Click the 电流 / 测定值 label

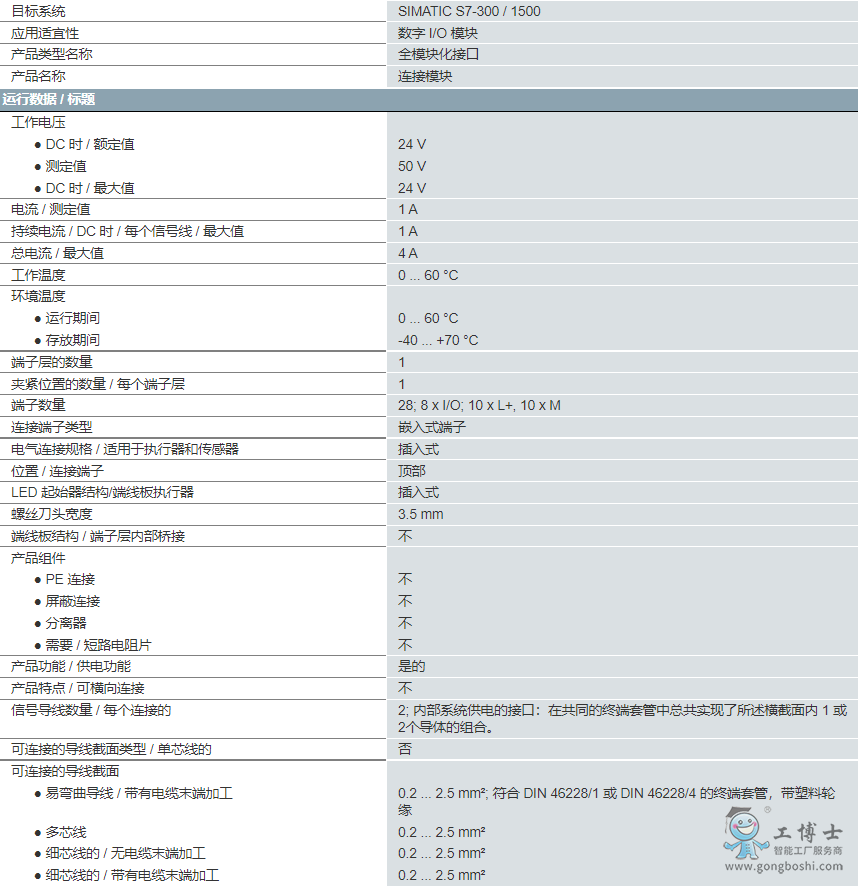click(51, 210)
